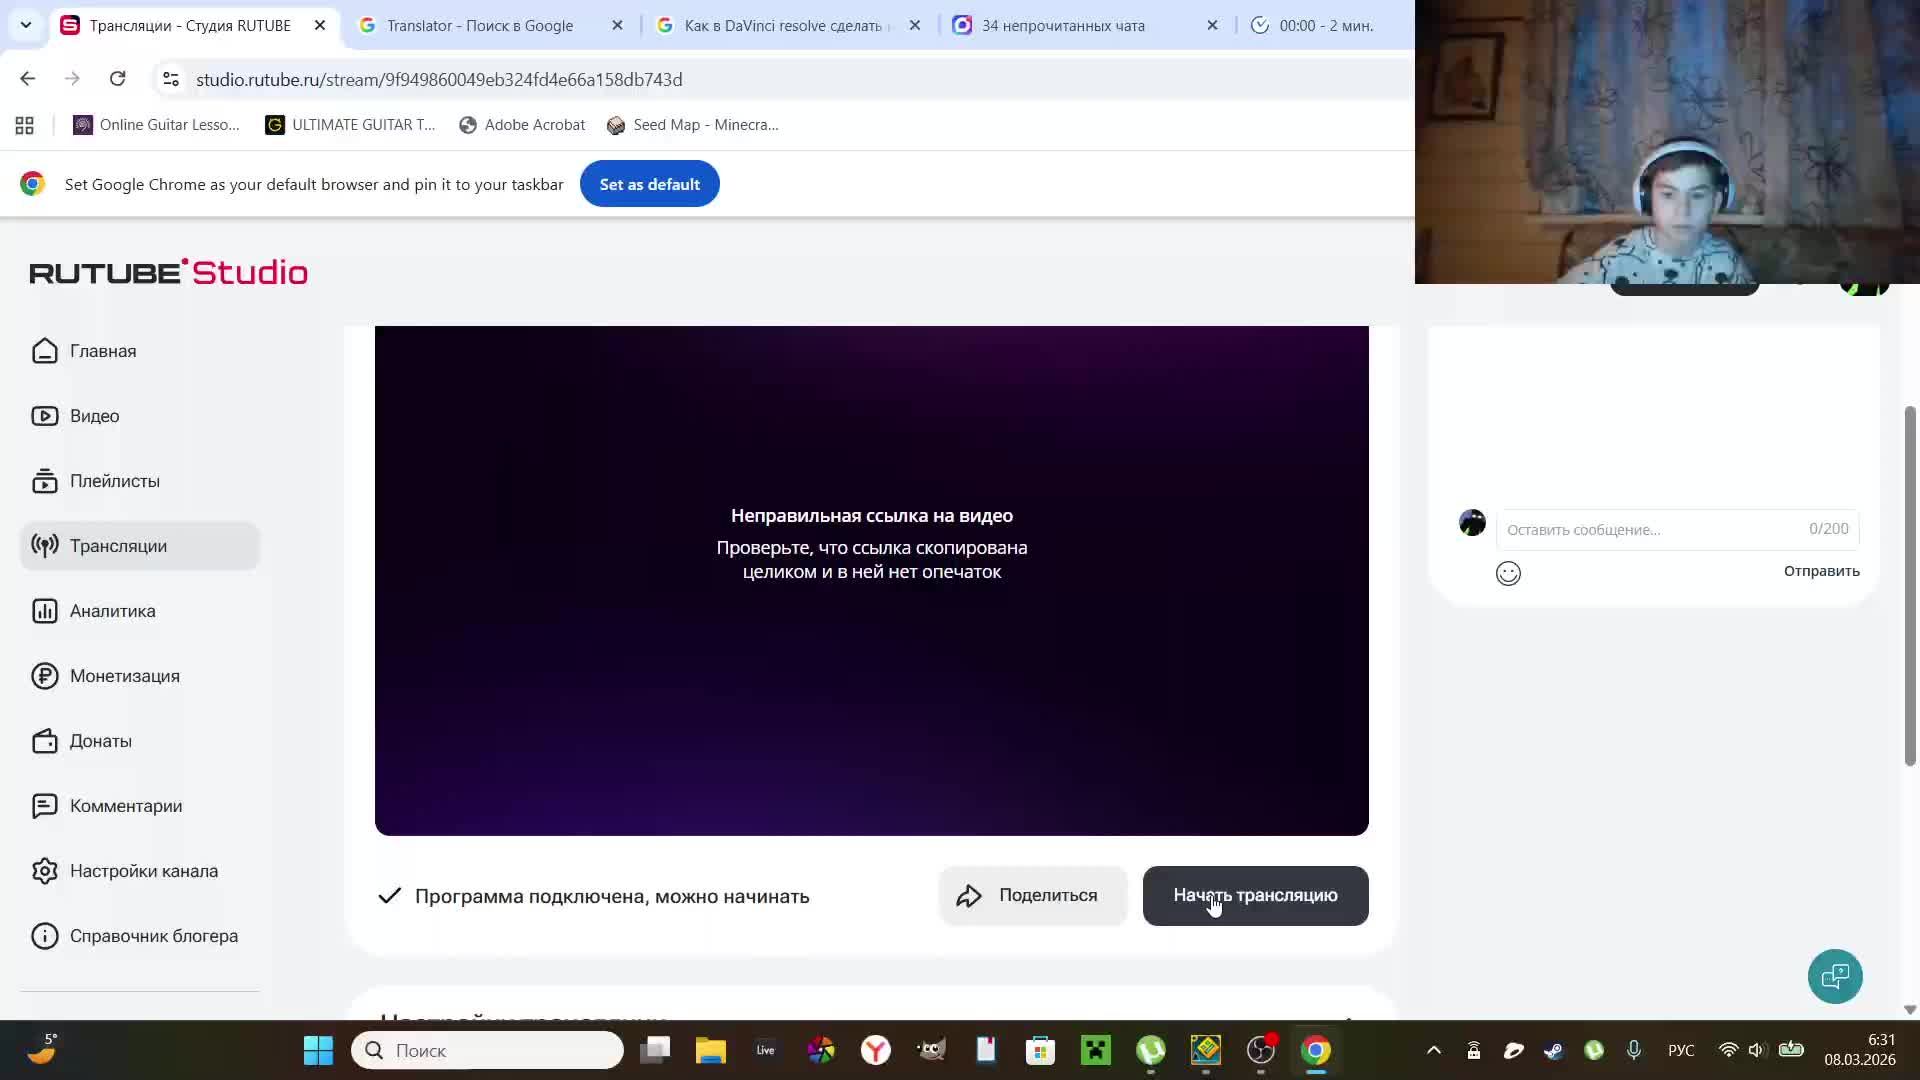Go to Видео section
Screen dimensions: 1920x1080
pos(94,416)
